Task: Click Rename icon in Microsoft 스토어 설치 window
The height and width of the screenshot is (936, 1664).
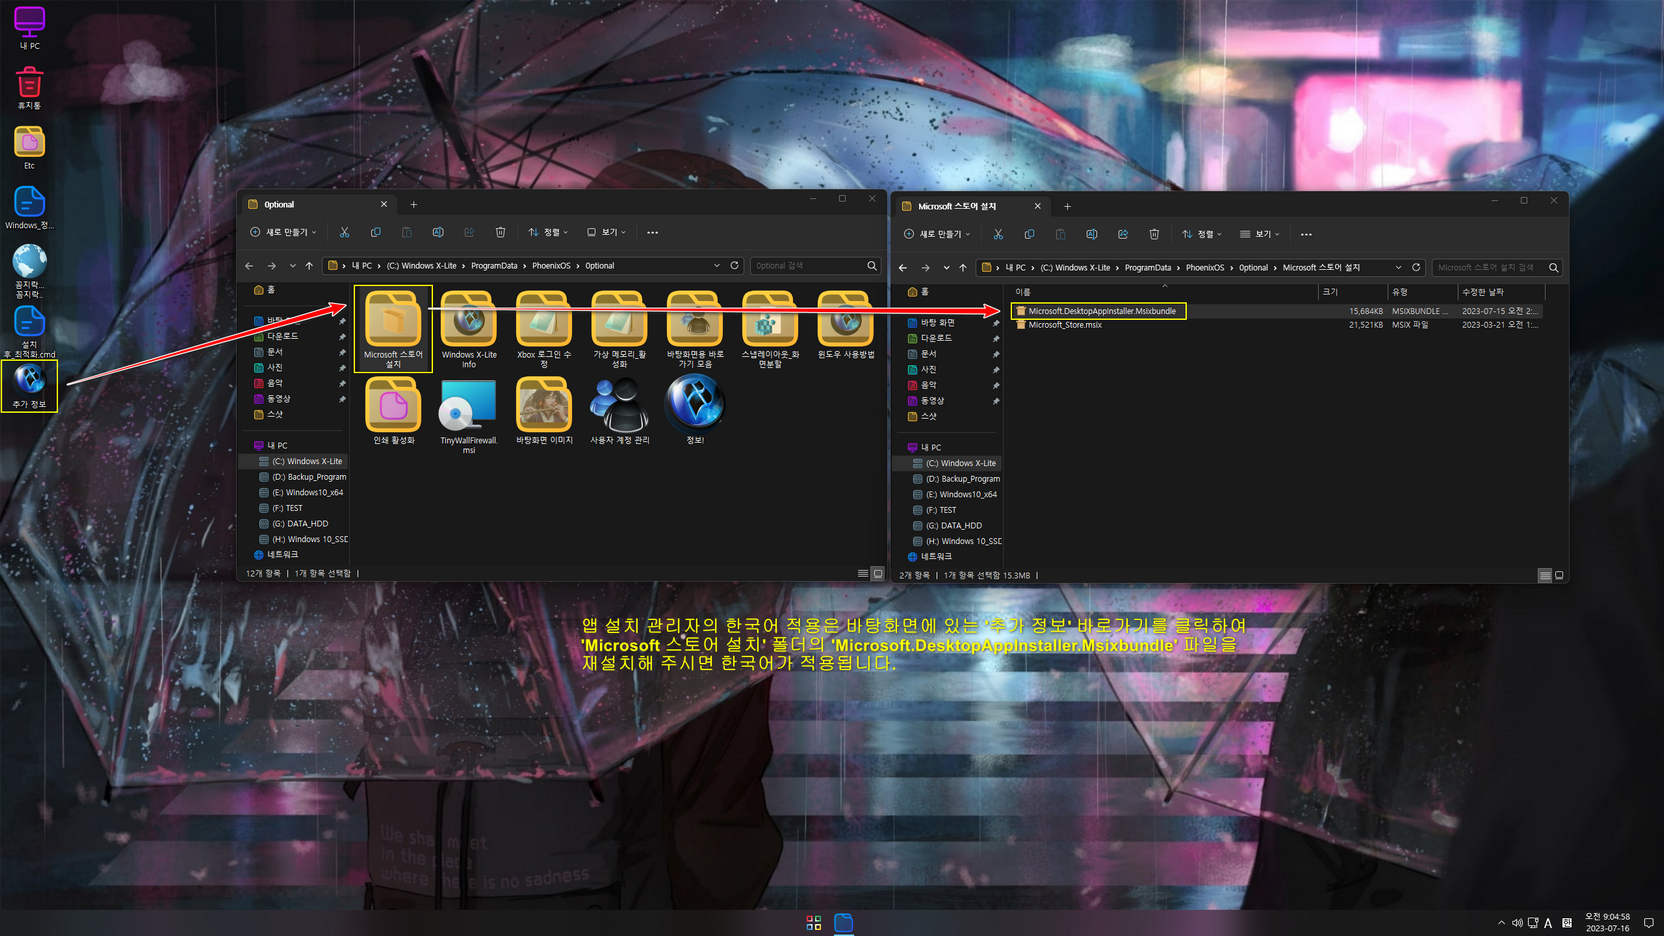Action: 1092,234
